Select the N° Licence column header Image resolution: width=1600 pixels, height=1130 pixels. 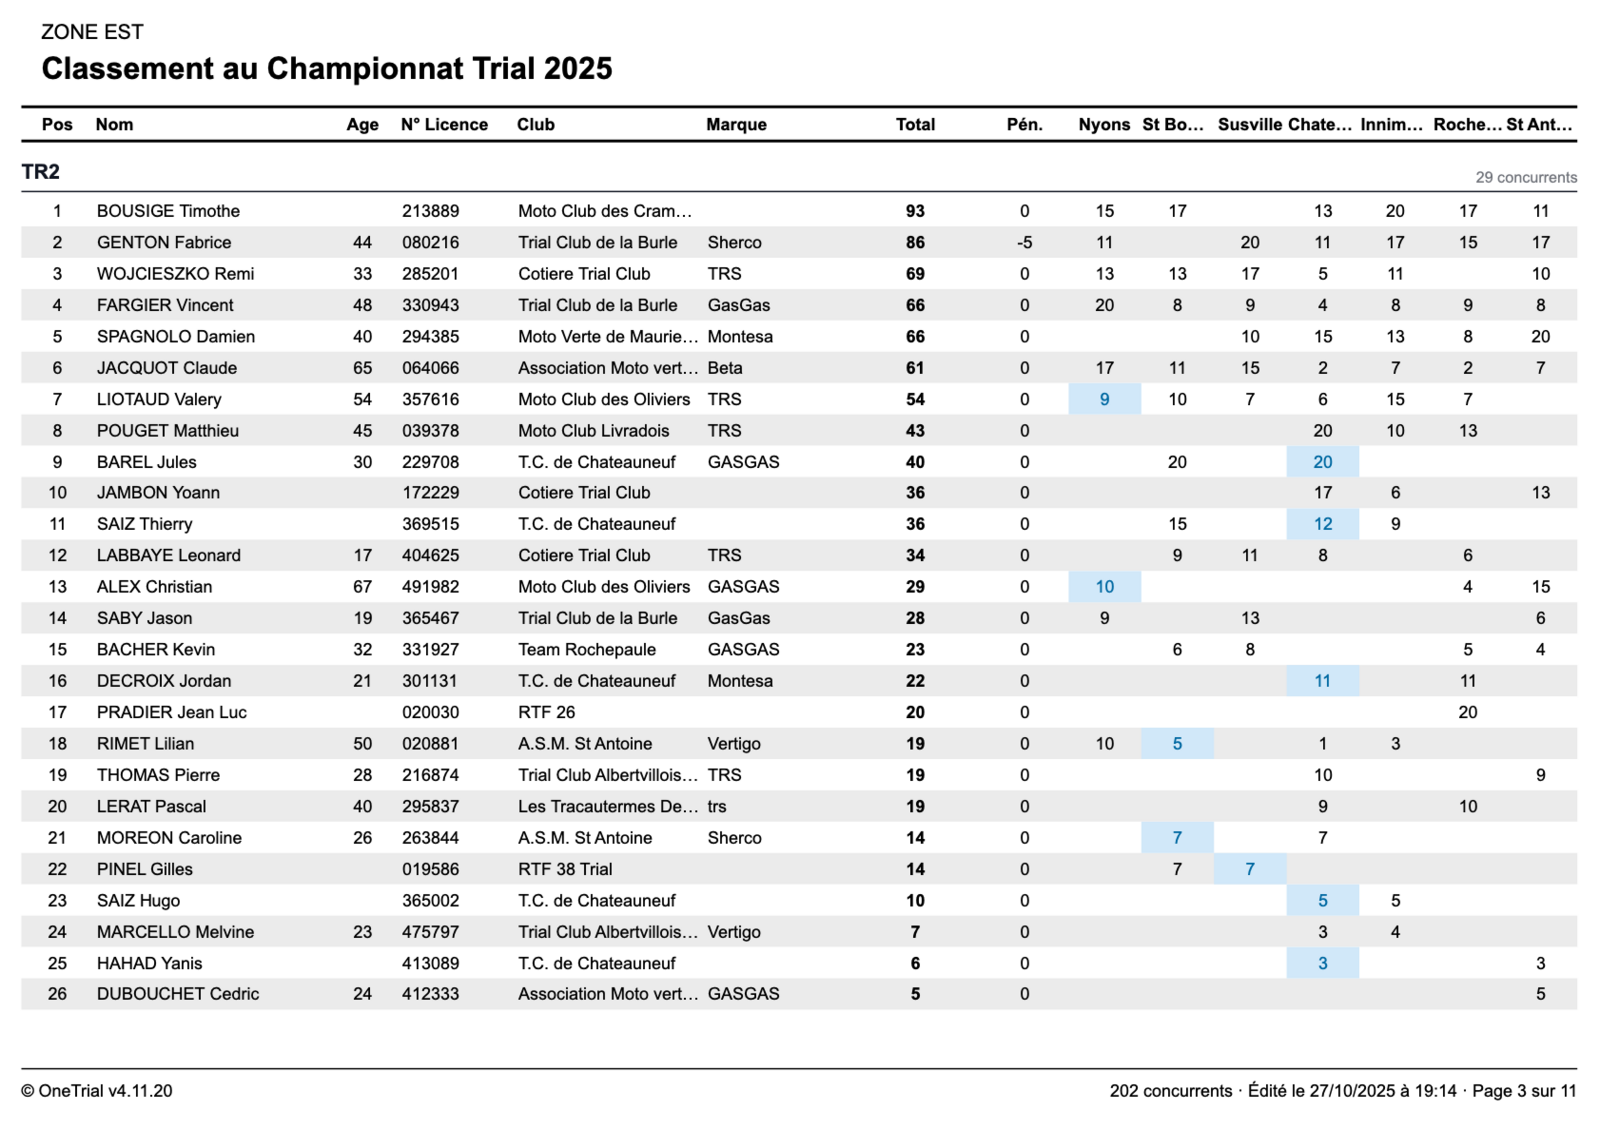pyautogui.click(x=444, y=124)
